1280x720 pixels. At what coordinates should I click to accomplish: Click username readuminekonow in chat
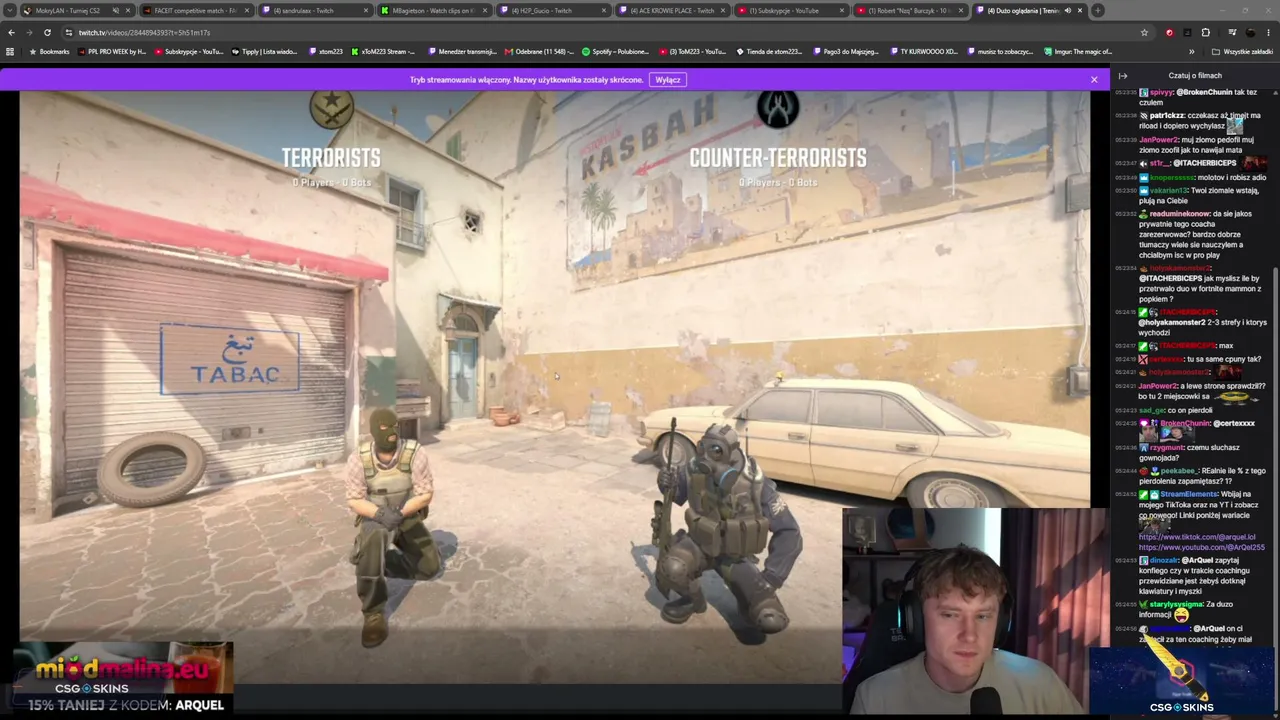coord(1179,214)
